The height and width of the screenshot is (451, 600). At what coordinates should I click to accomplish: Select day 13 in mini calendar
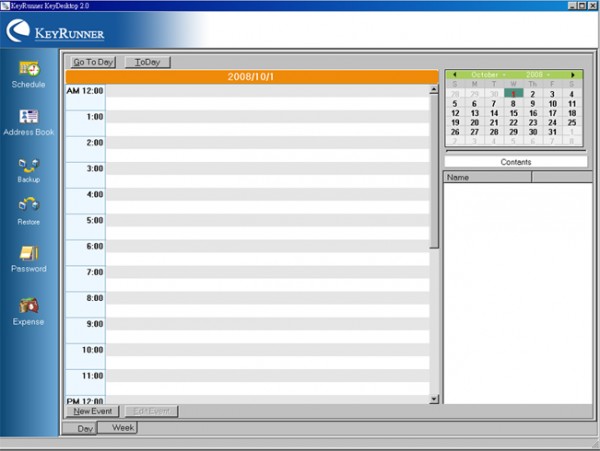pos(474,113)
